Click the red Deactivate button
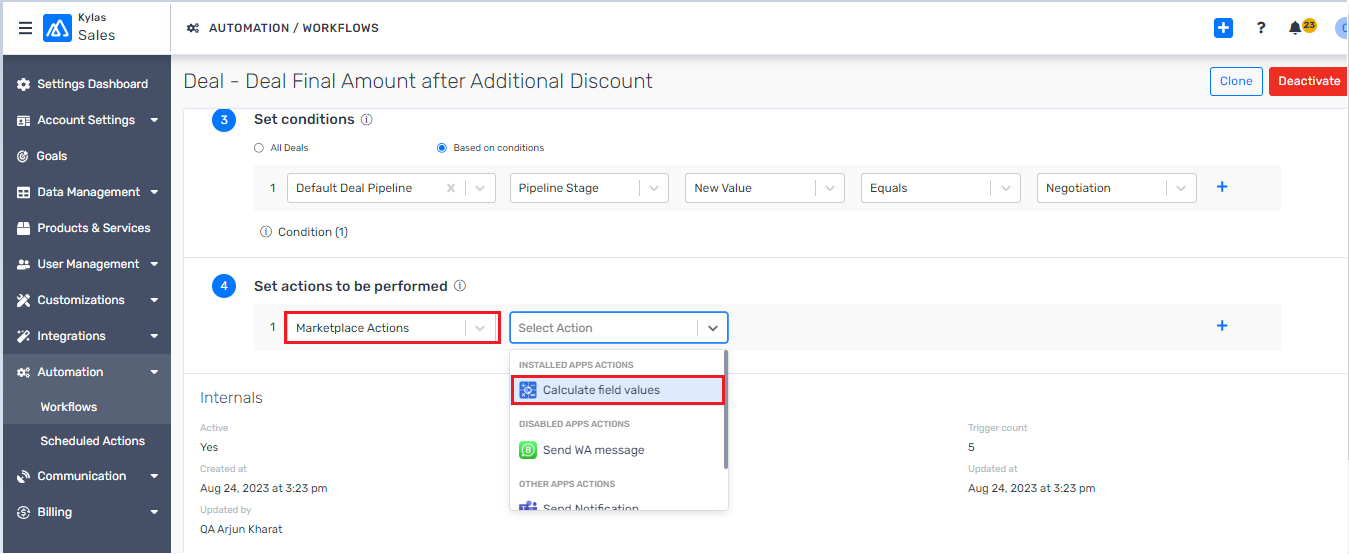 click(x=1308, y=81)
